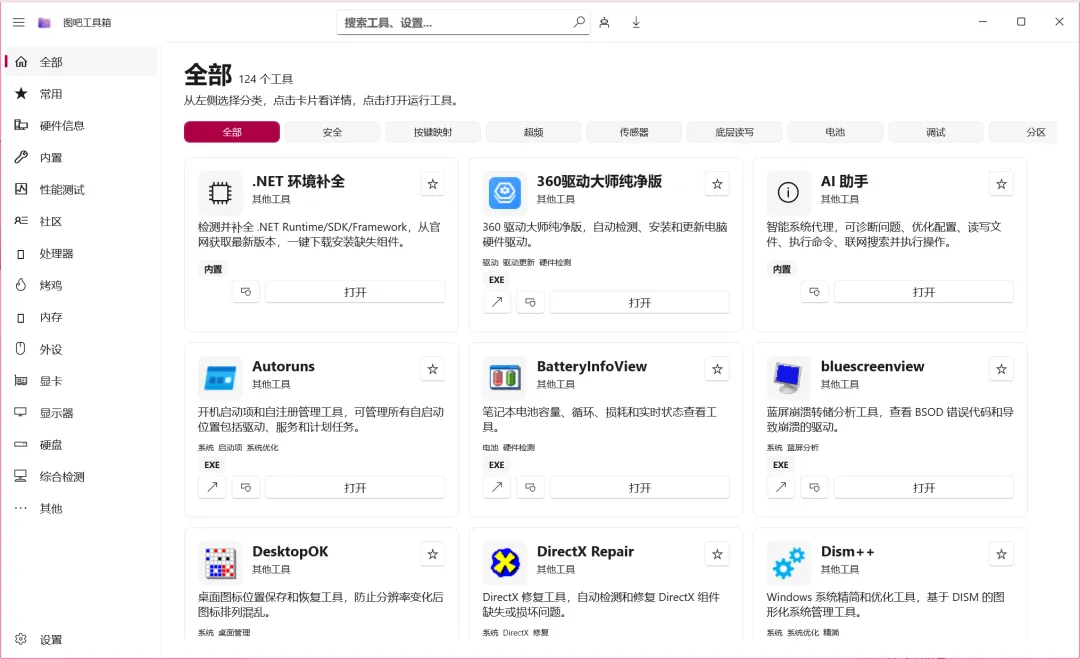Favorite the .NET 环境补全 tool with its star
Image resolution: width=1080 pixels, height=659 pixels.
pos(433,184)
